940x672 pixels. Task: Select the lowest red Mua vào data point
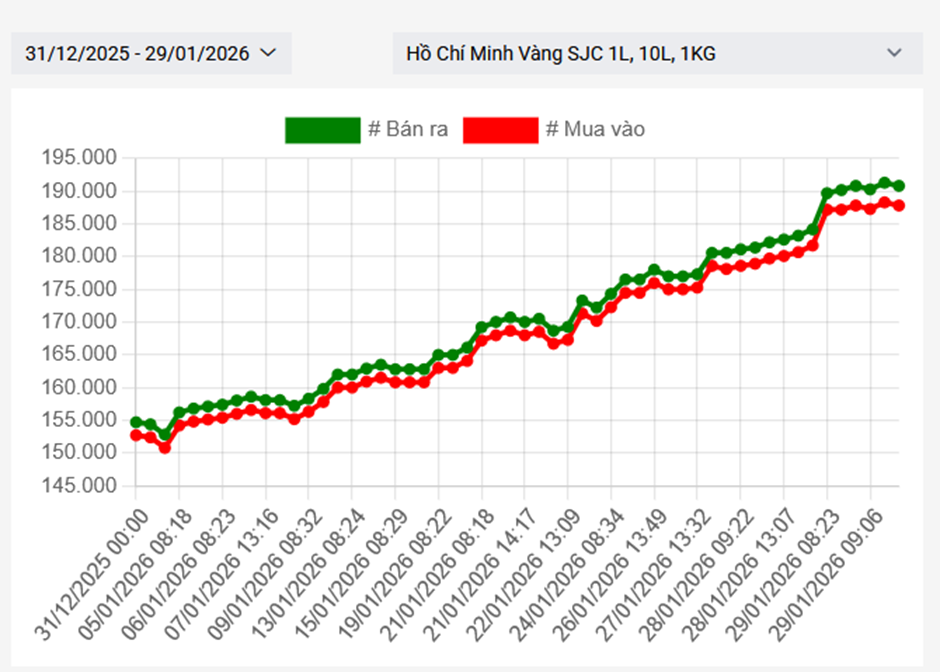pyautogui.click(x=165, y=447)
